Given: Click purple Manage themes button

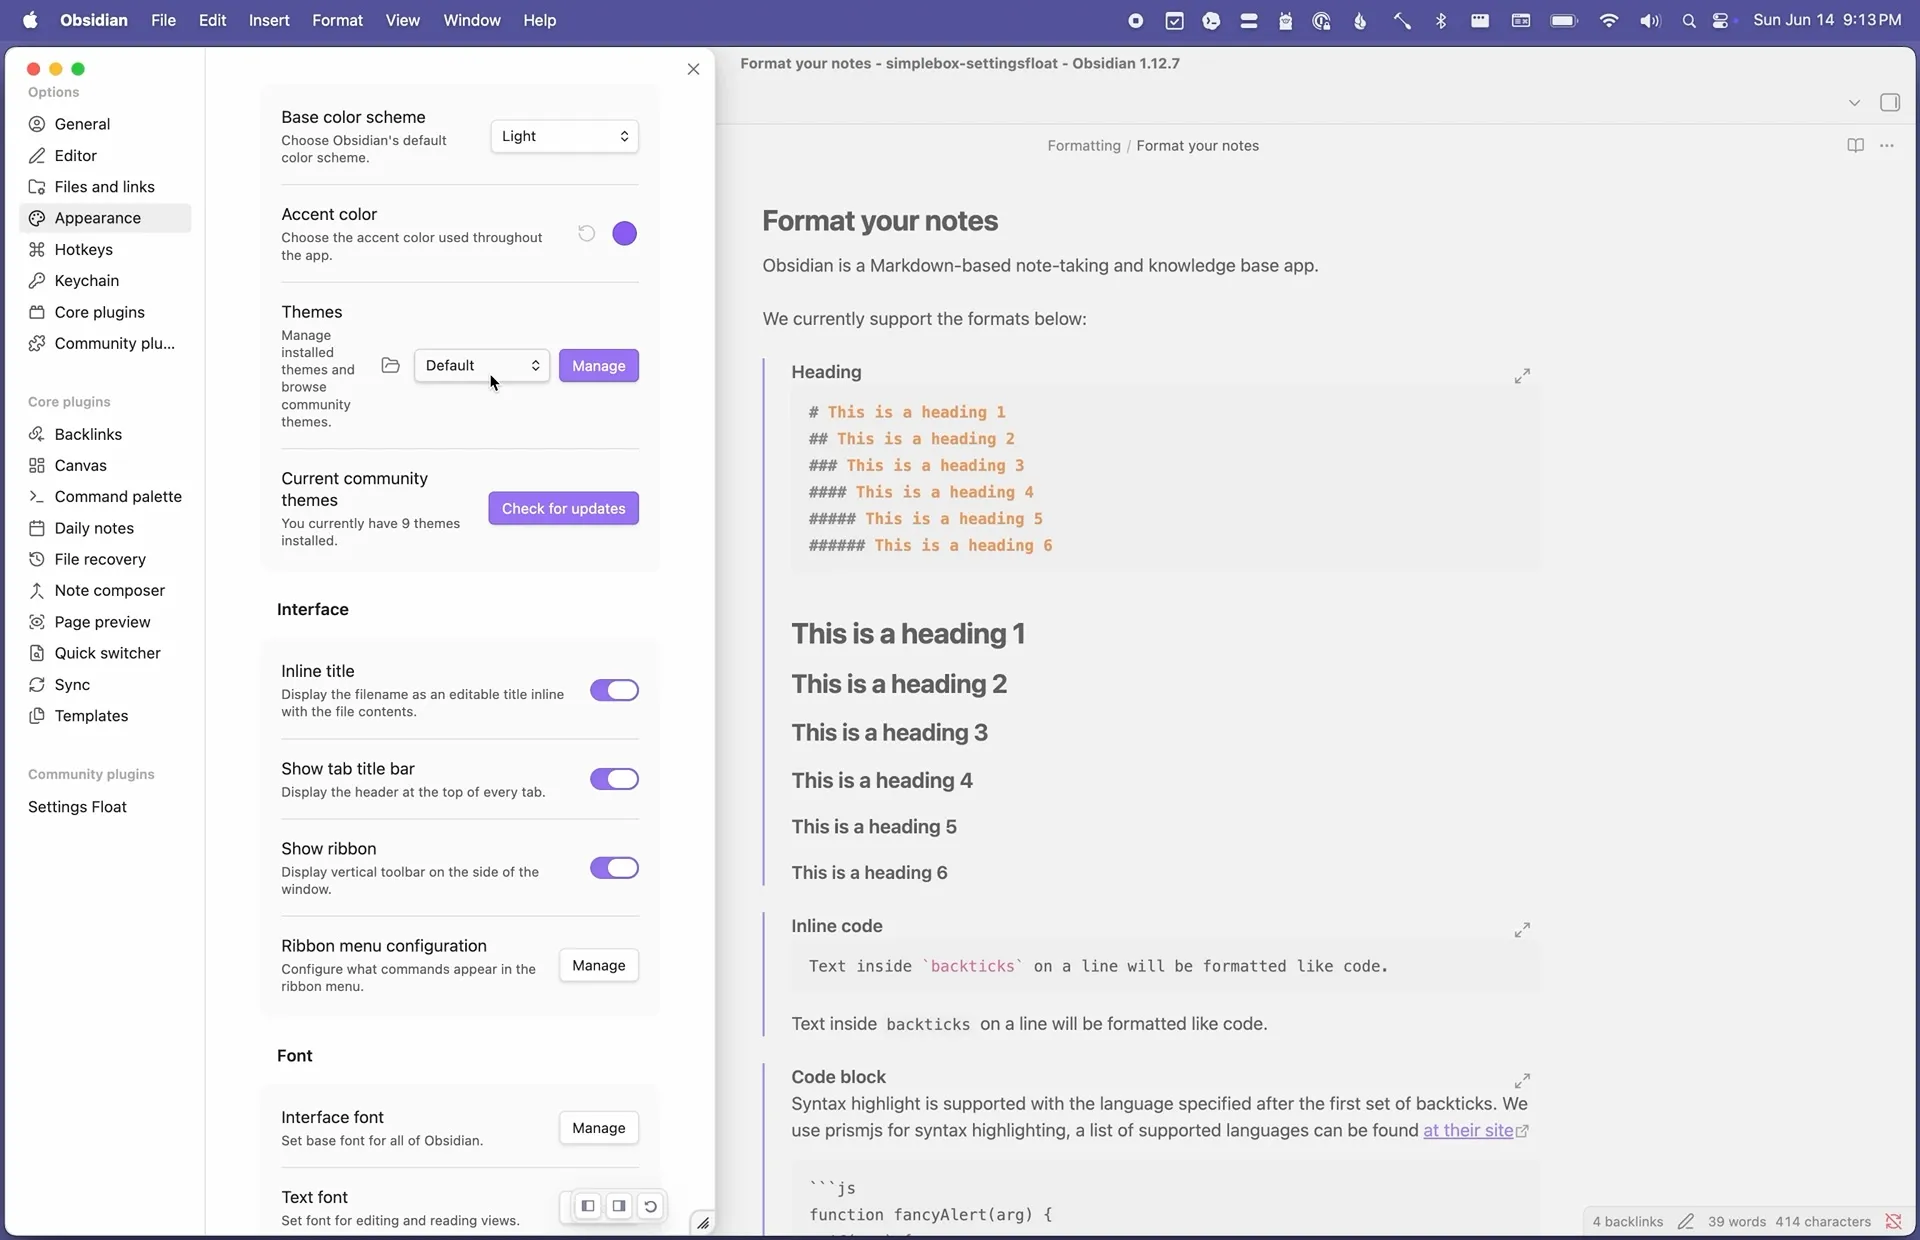Looking at the screenshot, I should point(599,366).
